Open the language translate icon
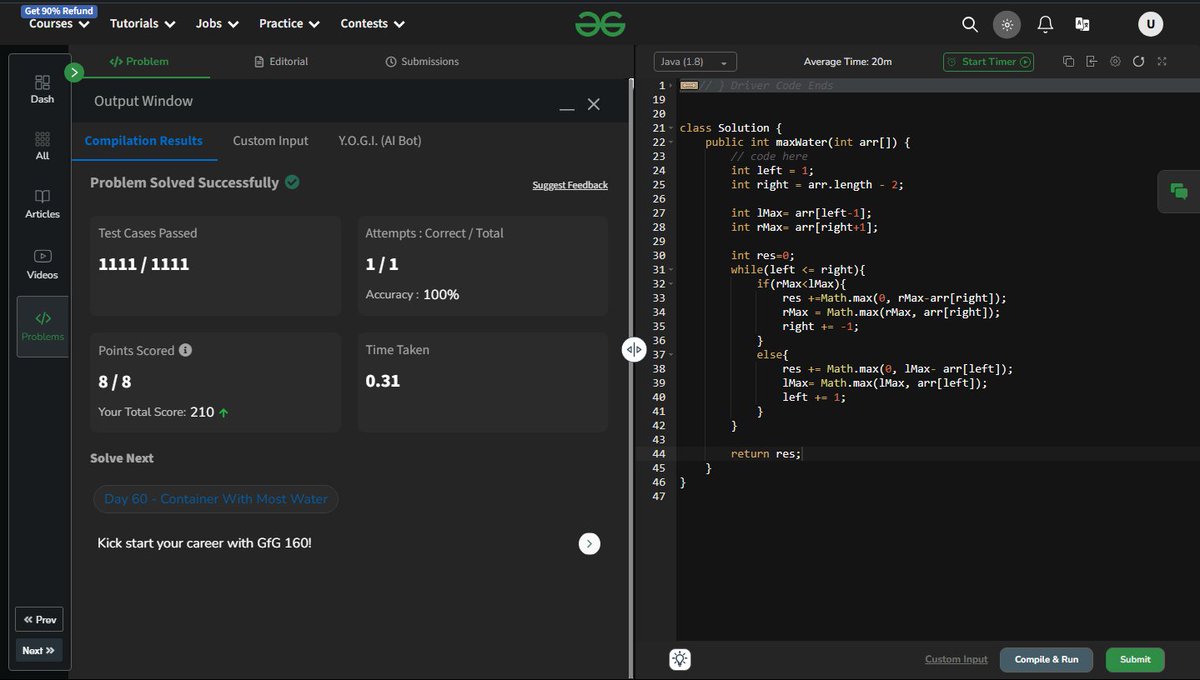This screenshot has width=1200, height=680. coord(1082,24)
